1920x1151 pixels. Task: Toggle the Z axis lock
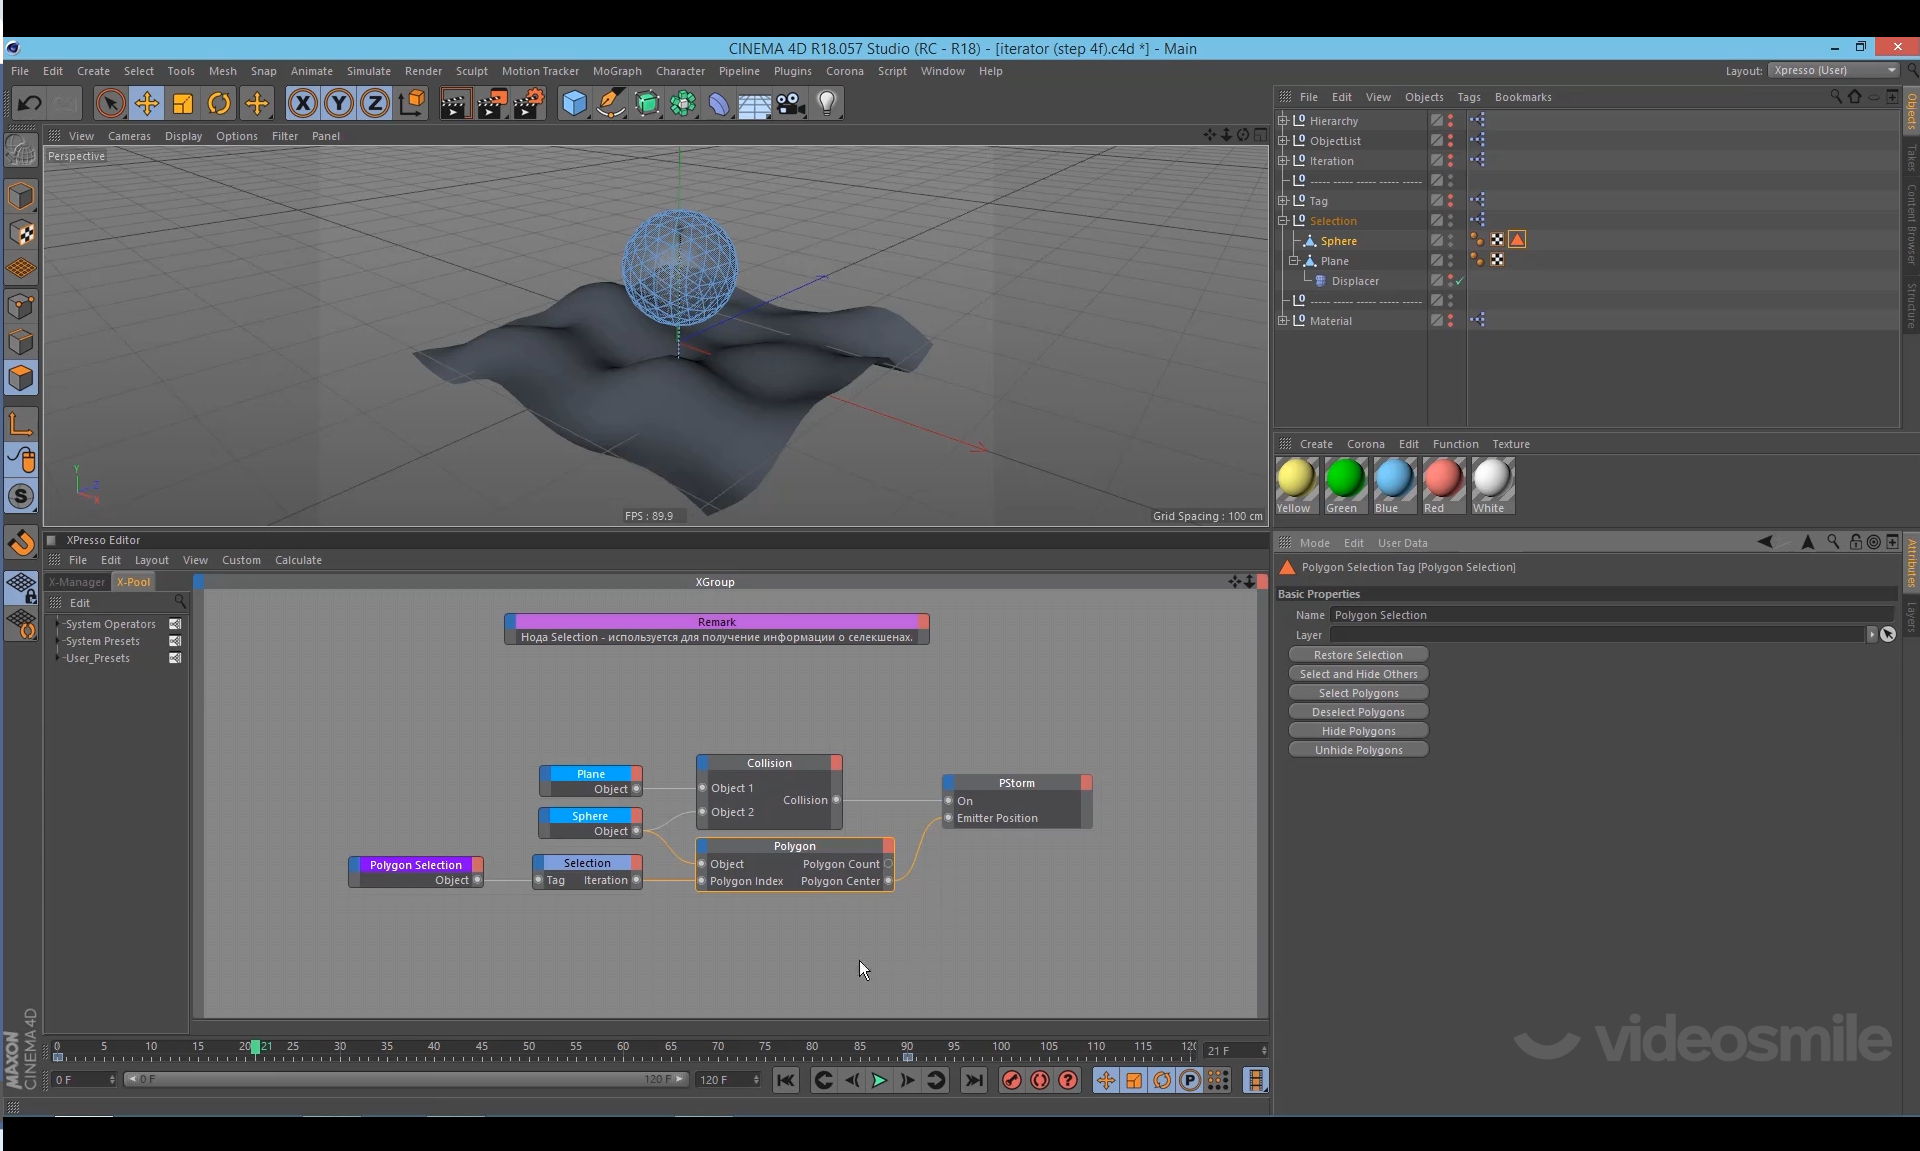tap(375, 103)
